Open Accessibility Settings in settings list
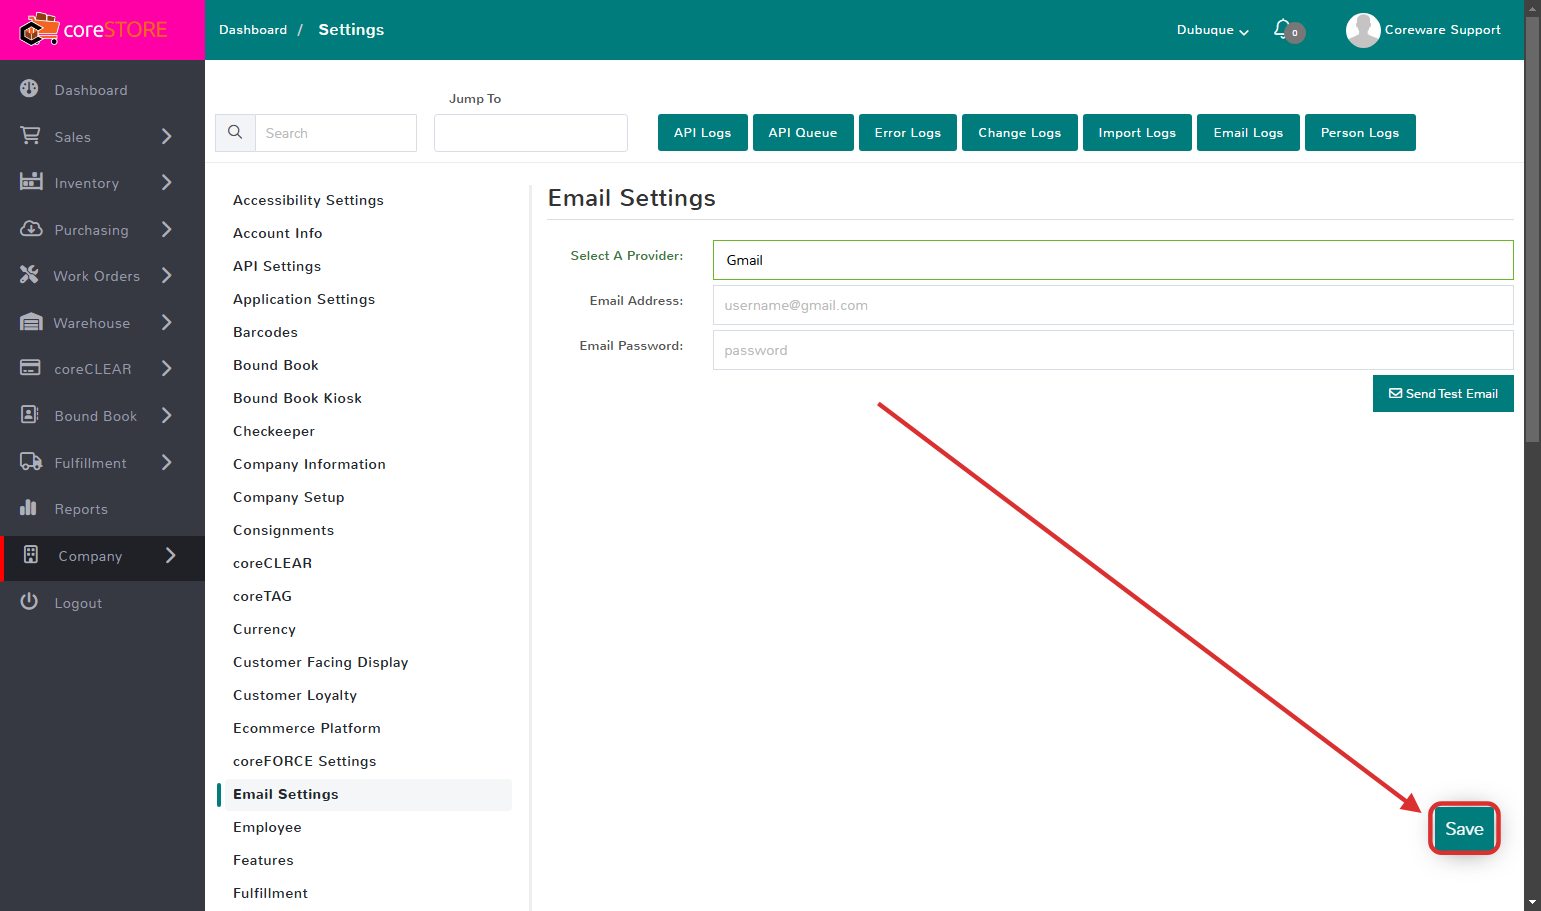The width and height of the screenshot is (1541, 911). pos(308,200)
